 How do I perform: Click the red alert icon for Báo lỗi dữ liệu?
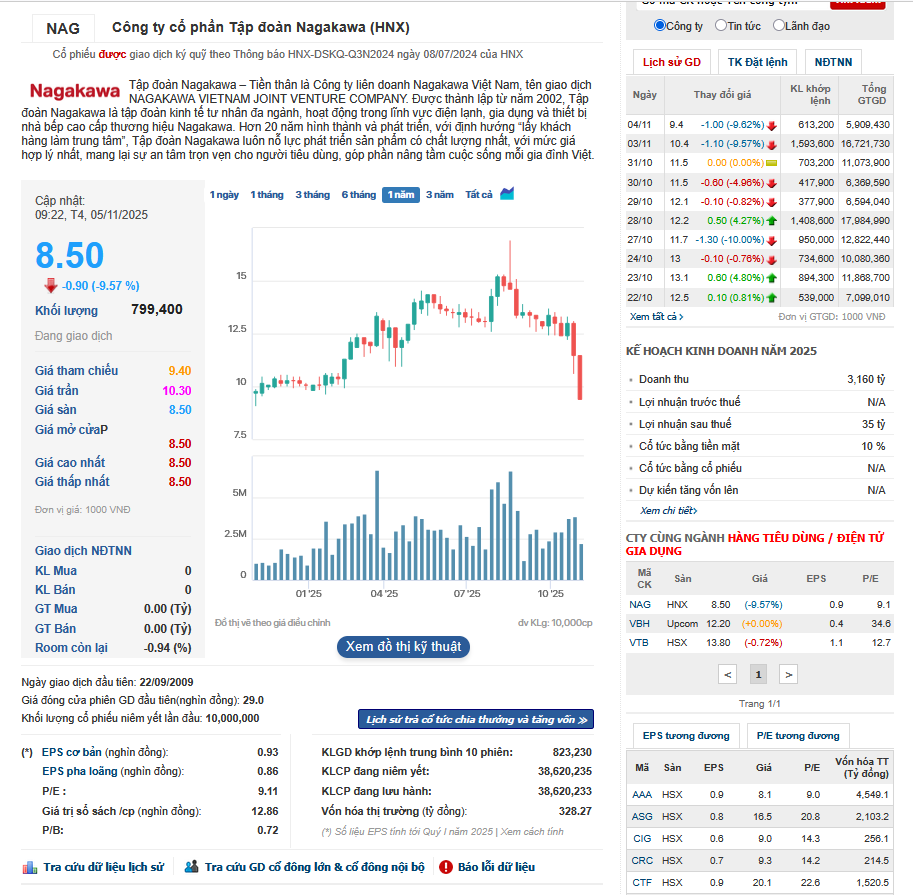pos(446,867)
